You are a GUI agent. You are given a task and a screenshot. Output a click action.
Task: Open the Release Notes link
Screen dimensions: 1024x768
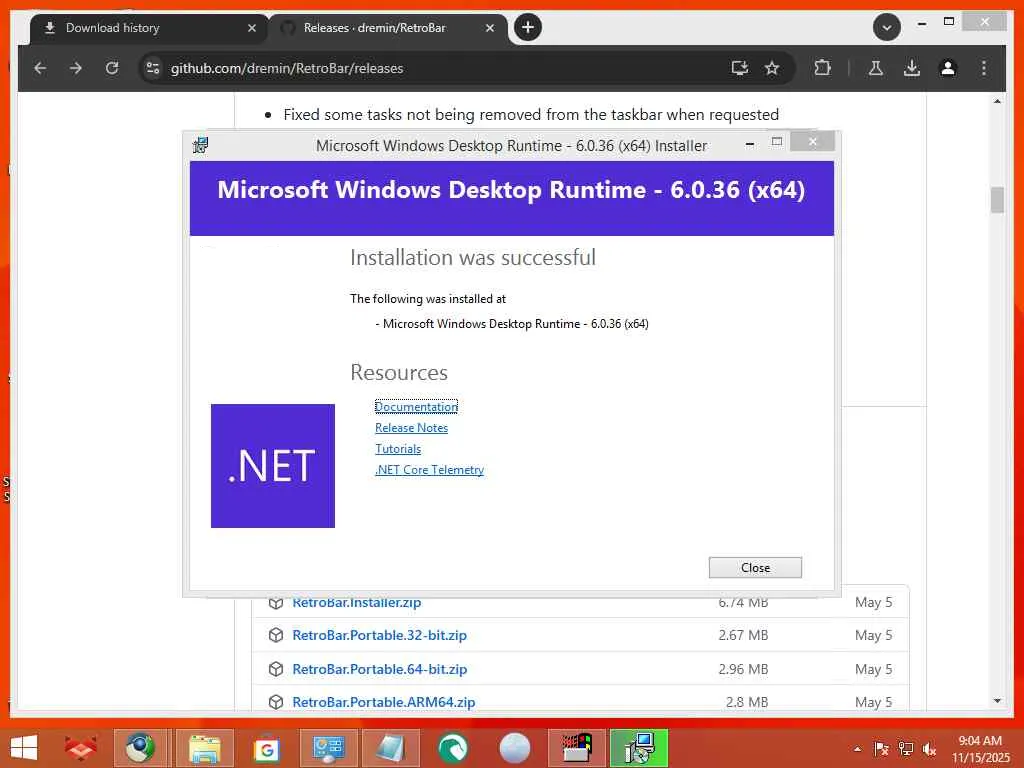coord(411,428)
